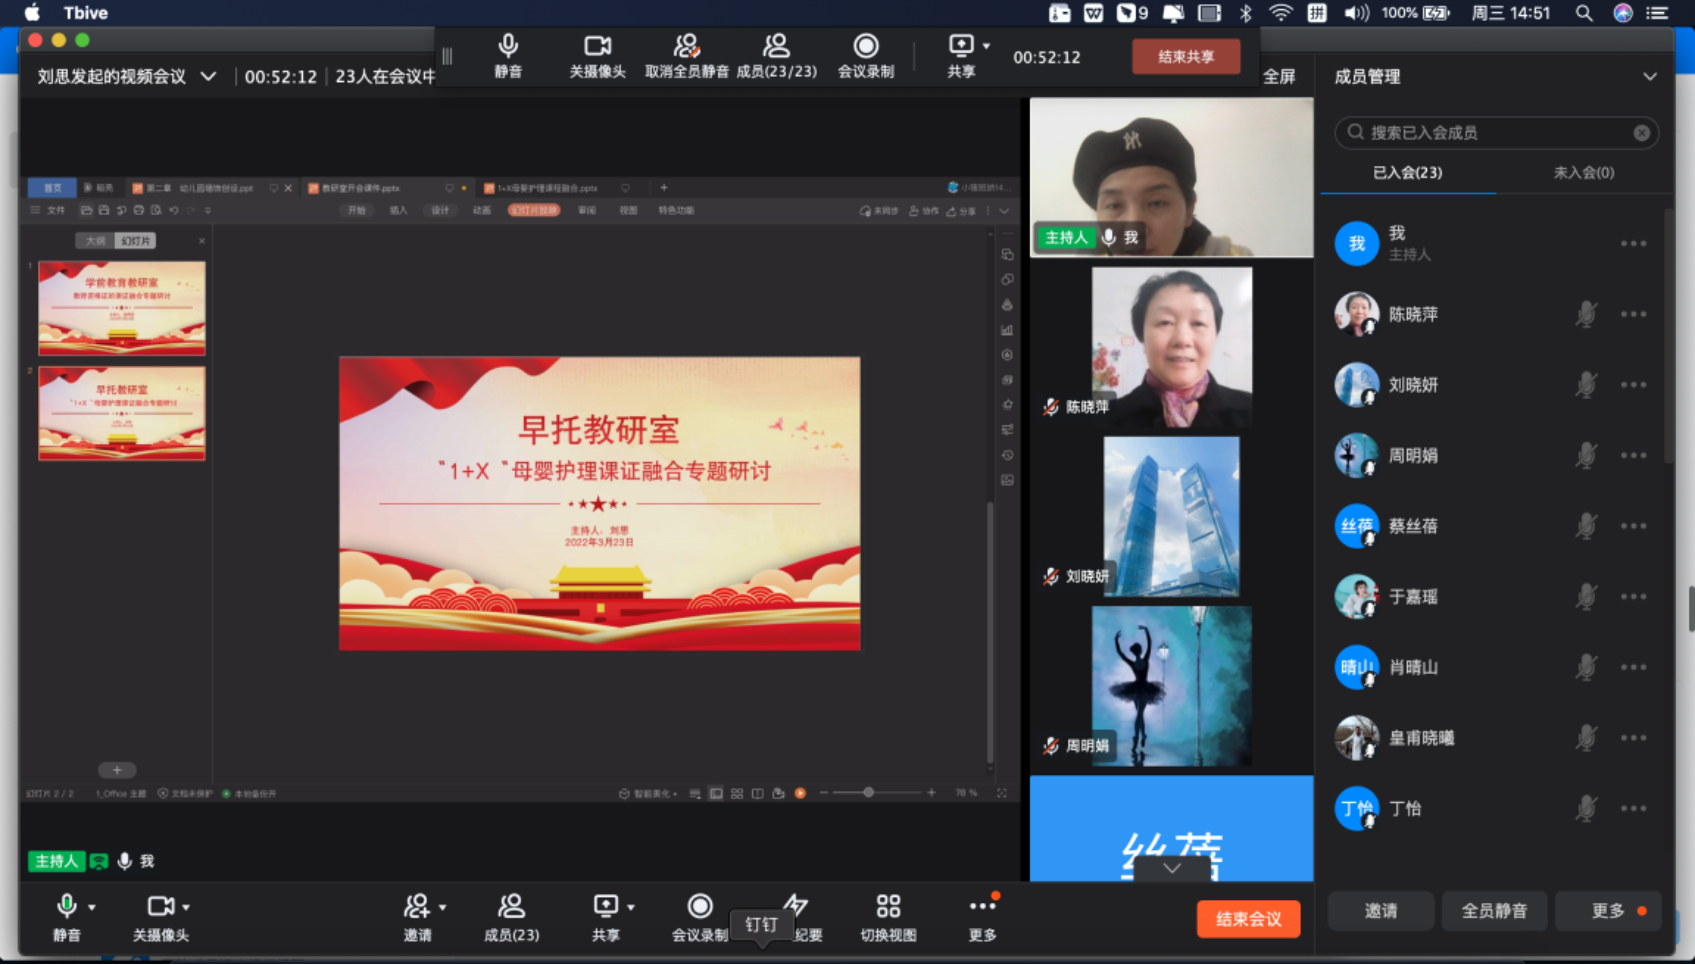1695x965 pixels.
Task: Toggle microphone for 刘晓妍
Action: [1586, 385]
